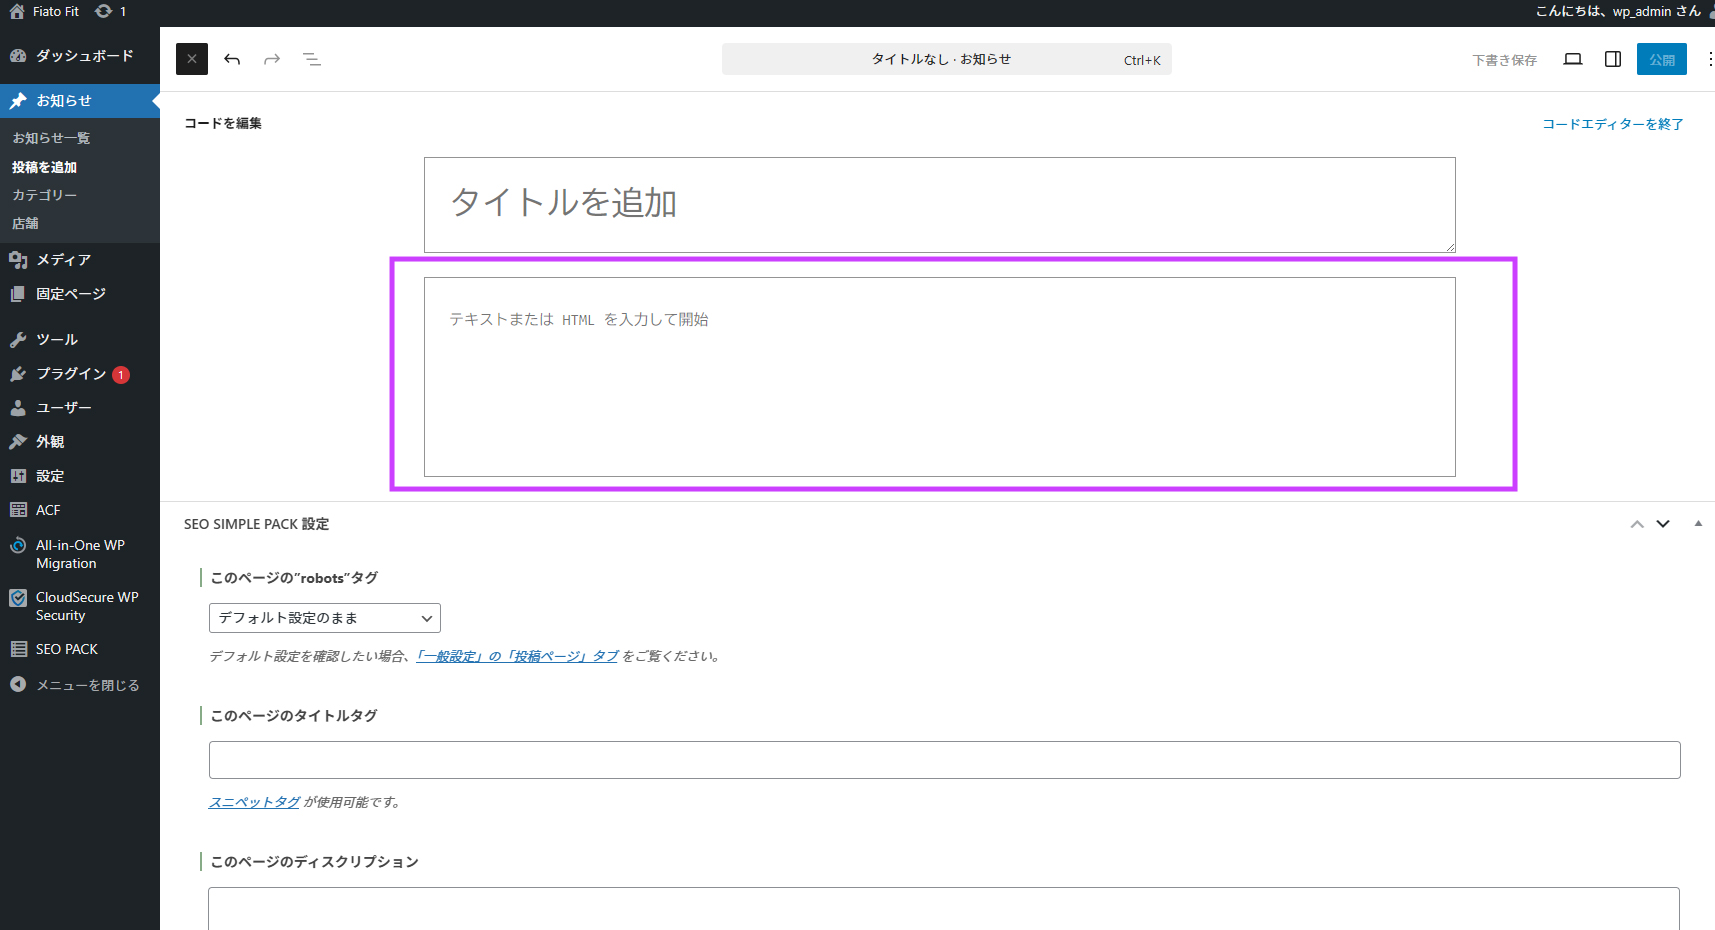Close the editor with the X button
The image size is (1715, 930).
coord(192,59)
